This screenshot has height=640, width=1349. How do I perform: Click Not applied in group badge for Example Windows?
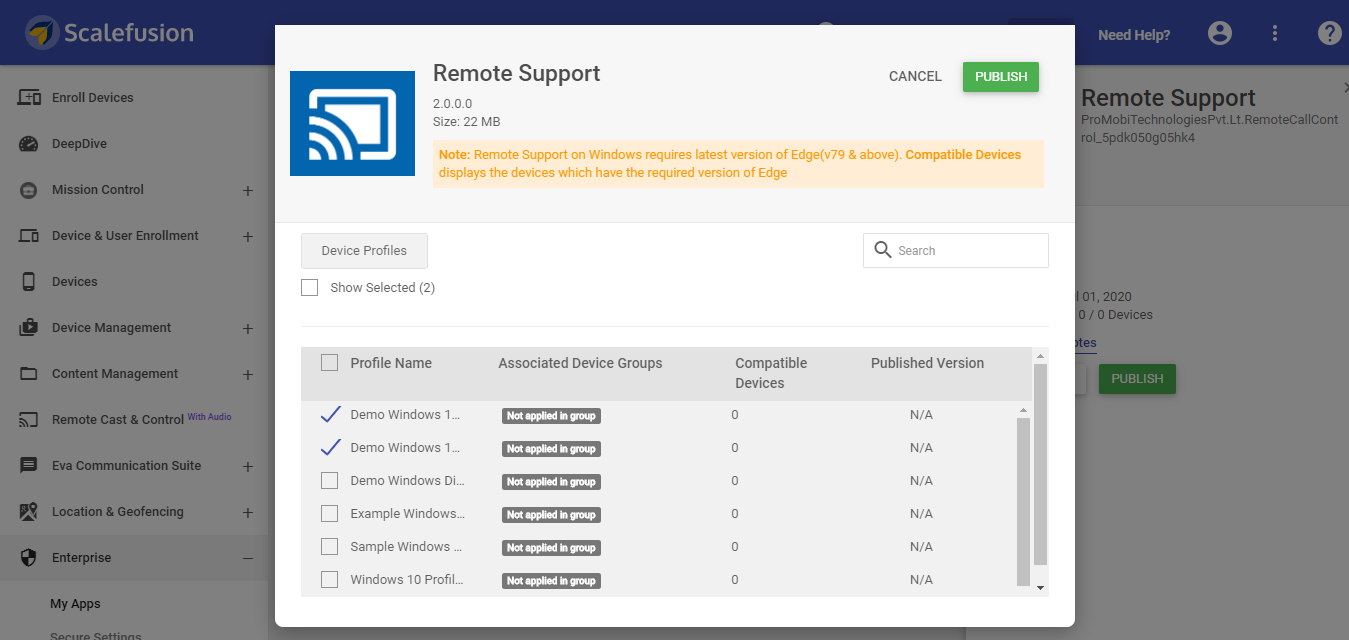click(x=551, y=515)
